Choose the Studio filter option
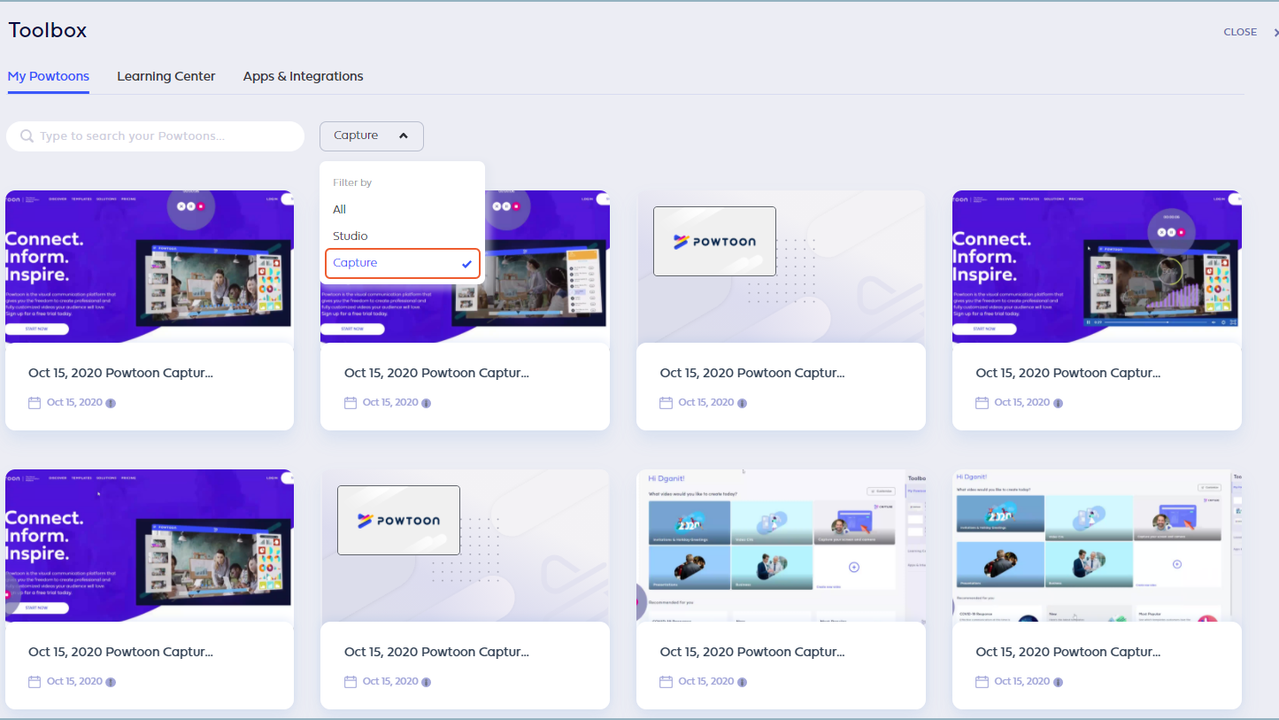1279x720 pixels. pyautogui.click(x=350, y=236)
